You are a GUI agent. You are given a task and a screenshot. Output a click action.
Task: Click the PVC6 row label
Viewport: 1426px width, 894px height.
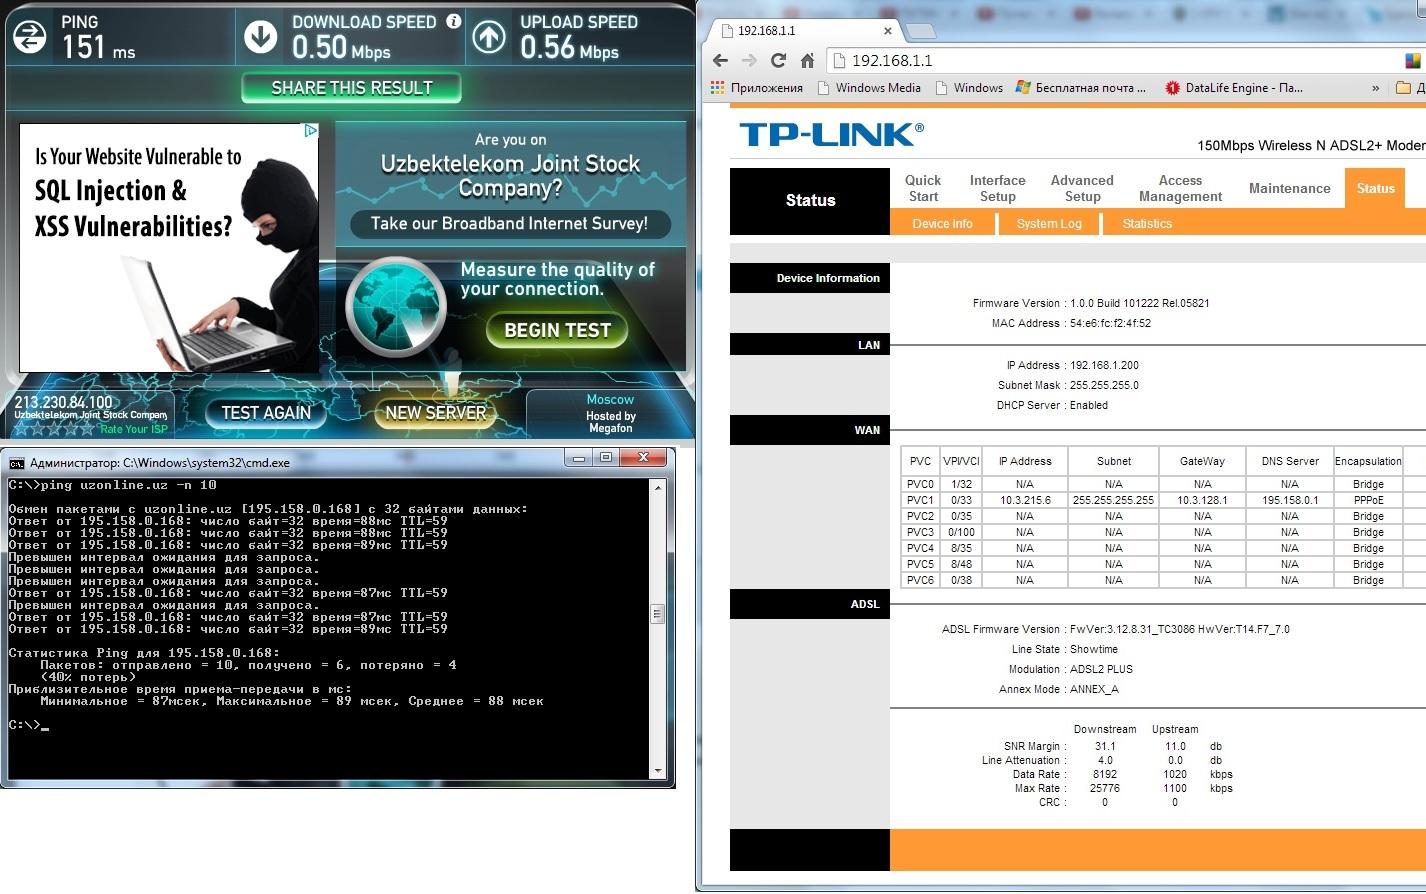pos(920,580)
